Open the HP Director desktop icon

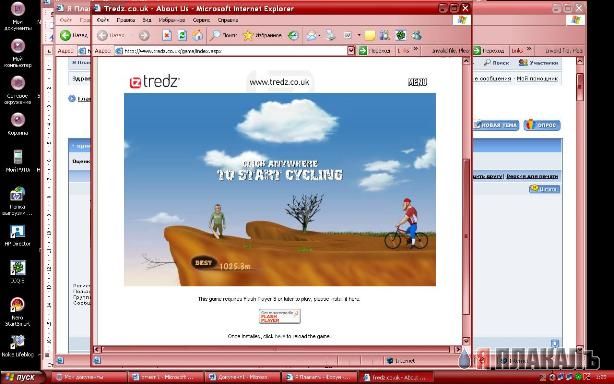(18, 236)
